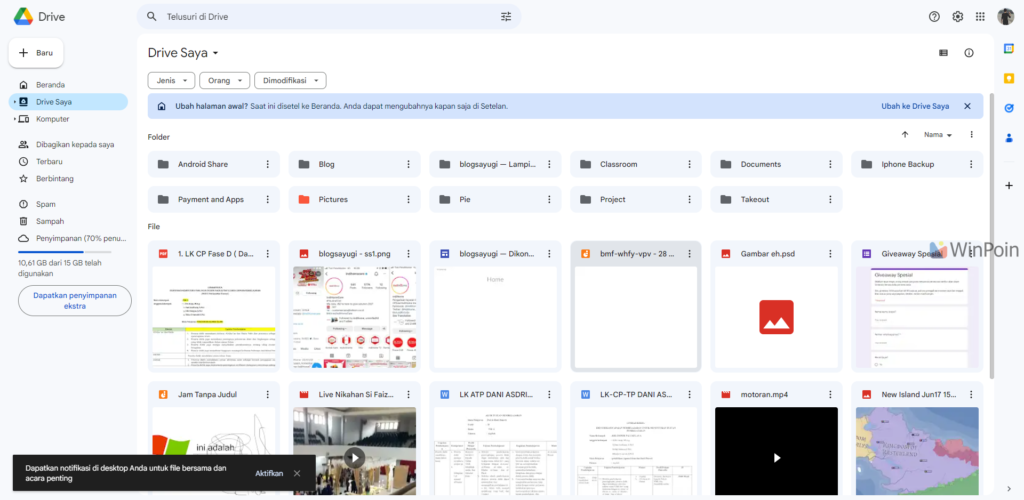Expand the Jenis filter dropdown
The height and width of the screenshot is (500, 1024).
tap(171, 81)
